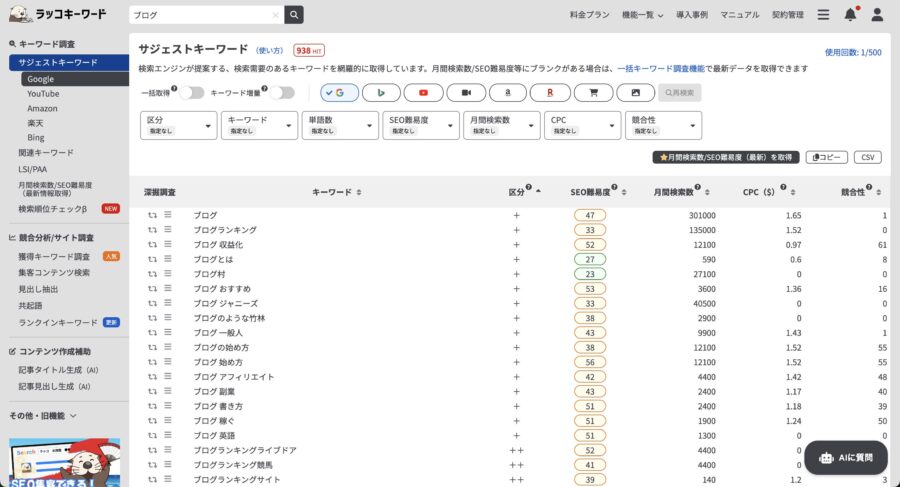Open the sidebar promotional banner image

click(x=64, y=463)
